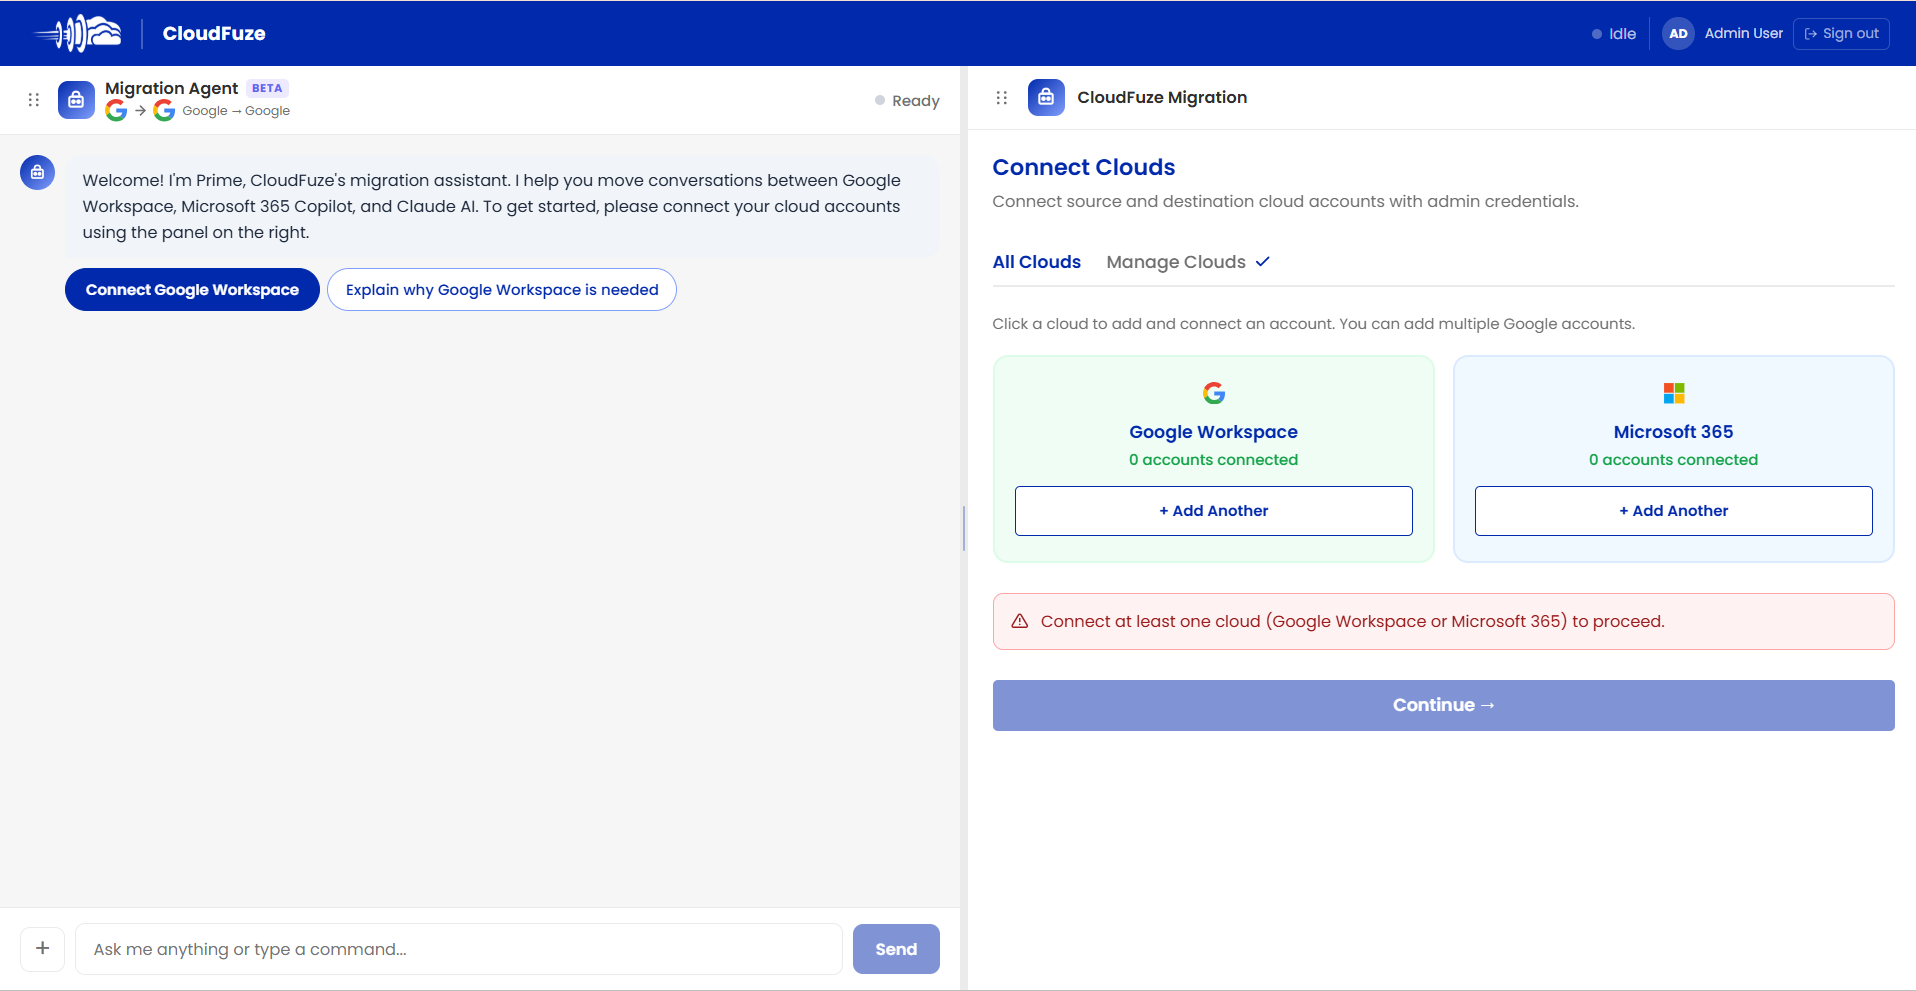The width and height of the screenshot is (1916, 991).
Task: Click the Migration Agent bot icon
Action: coord(76,100)
